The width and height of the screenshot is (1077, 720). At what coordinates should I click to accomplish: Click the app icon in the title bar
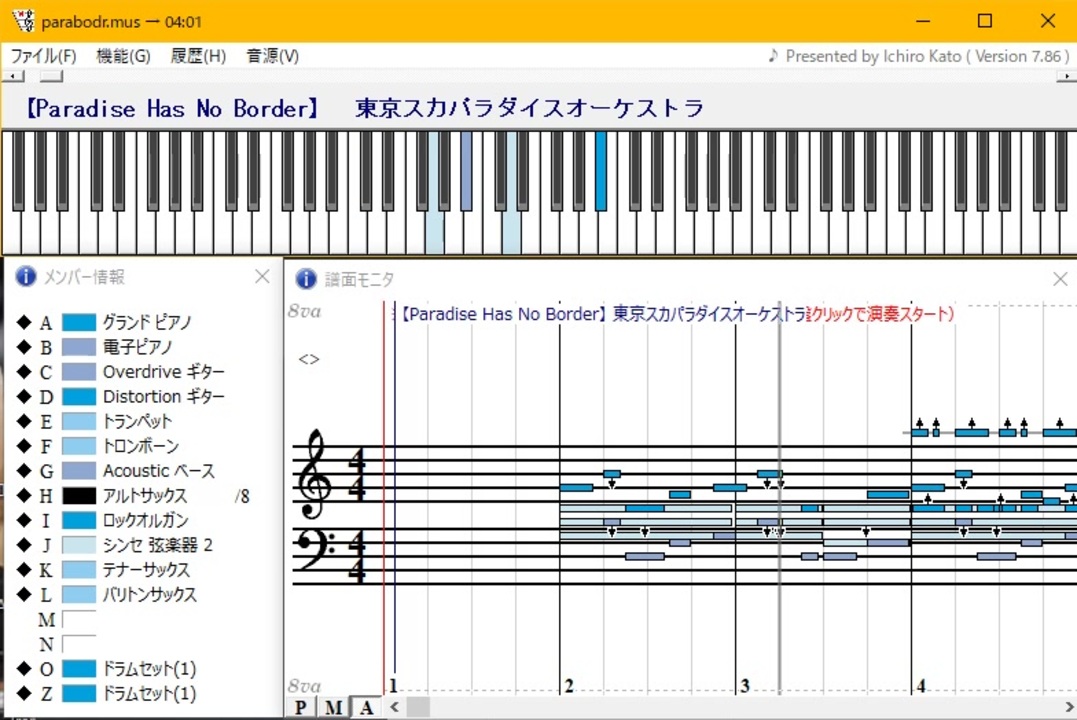click(23, 21)
